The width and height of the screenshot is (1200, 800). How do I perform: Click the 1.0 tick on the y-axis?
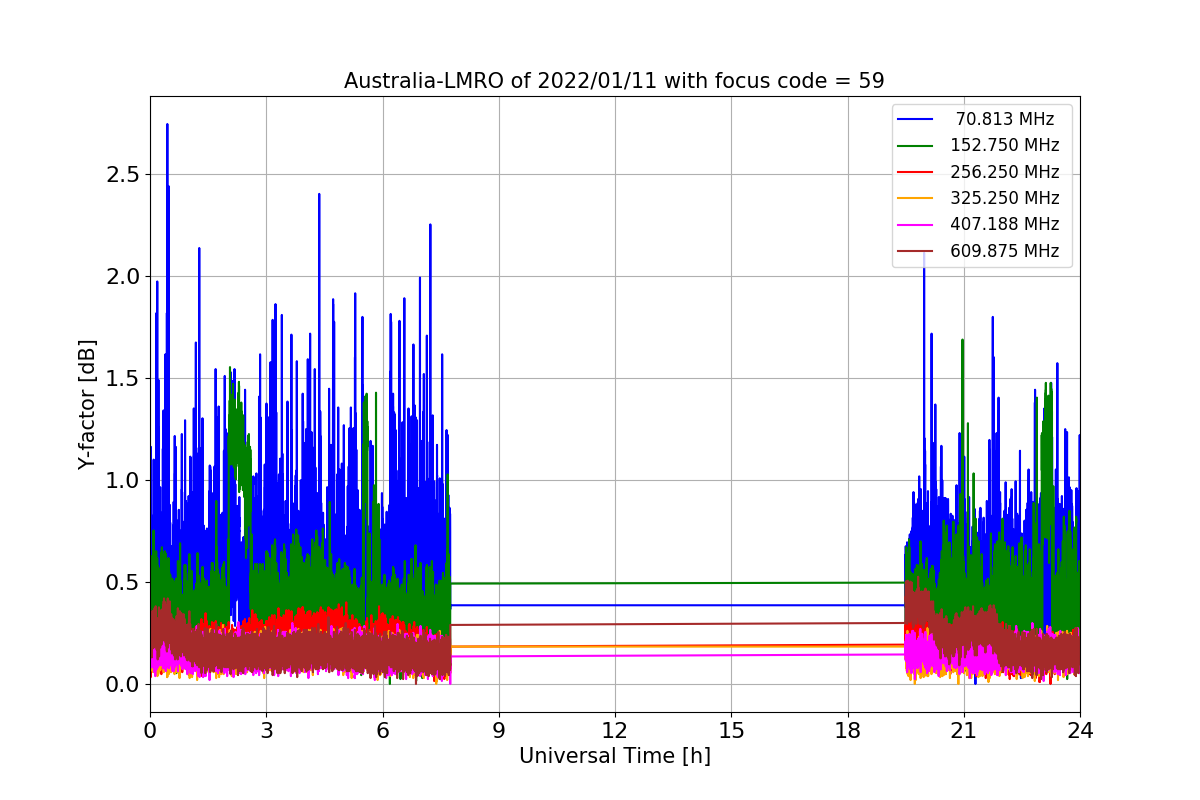point(122,480)
